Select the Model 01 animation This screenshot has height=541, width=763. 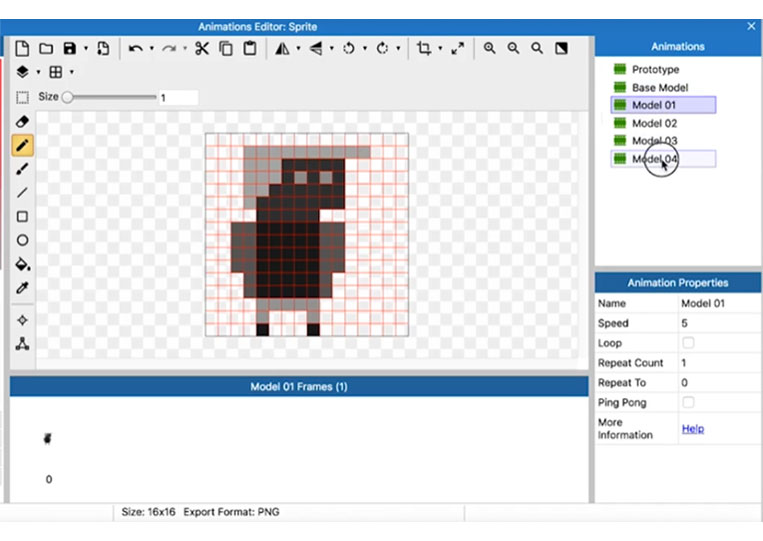[663, 105]
